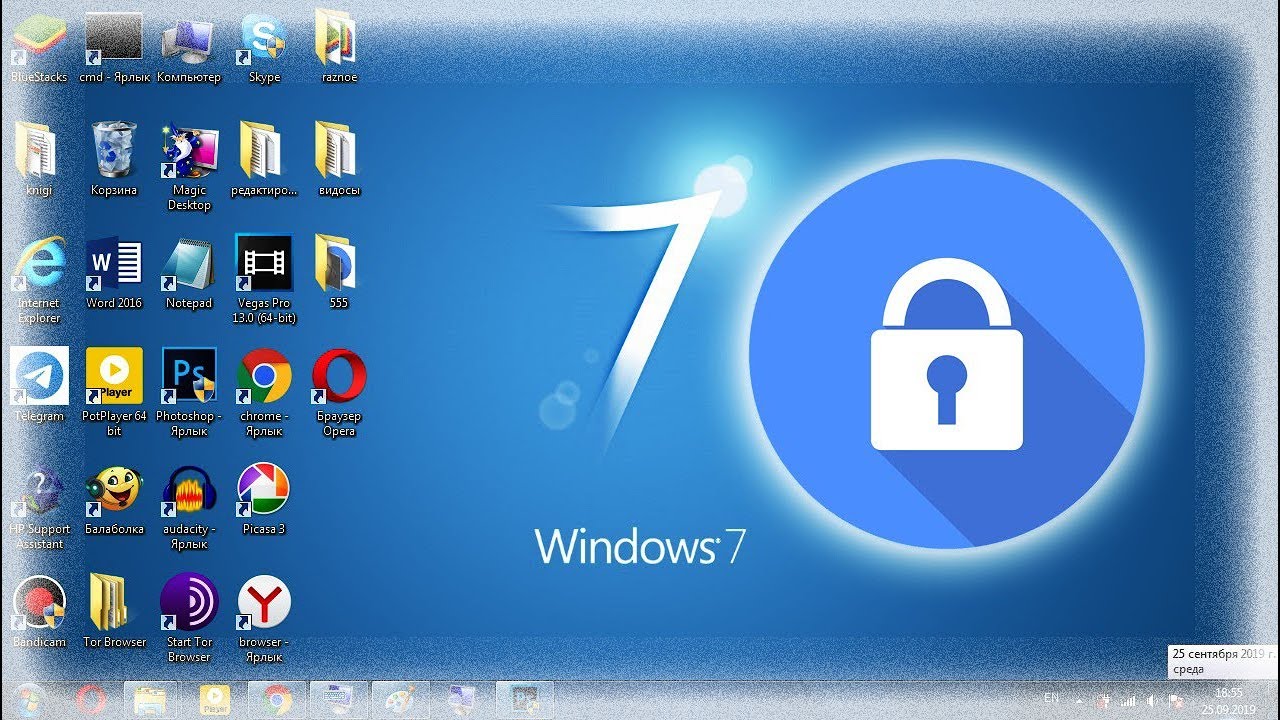Open File Explorer from the taskbar
The width and height of the screenshot is (1280, 720).
(x=150, y=699)
